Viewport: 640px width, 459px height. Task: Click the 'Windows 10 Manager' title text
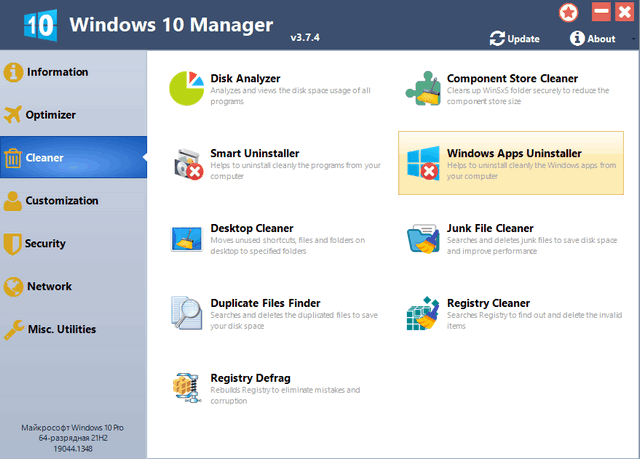pyautogui.click(x=171, y=24)
